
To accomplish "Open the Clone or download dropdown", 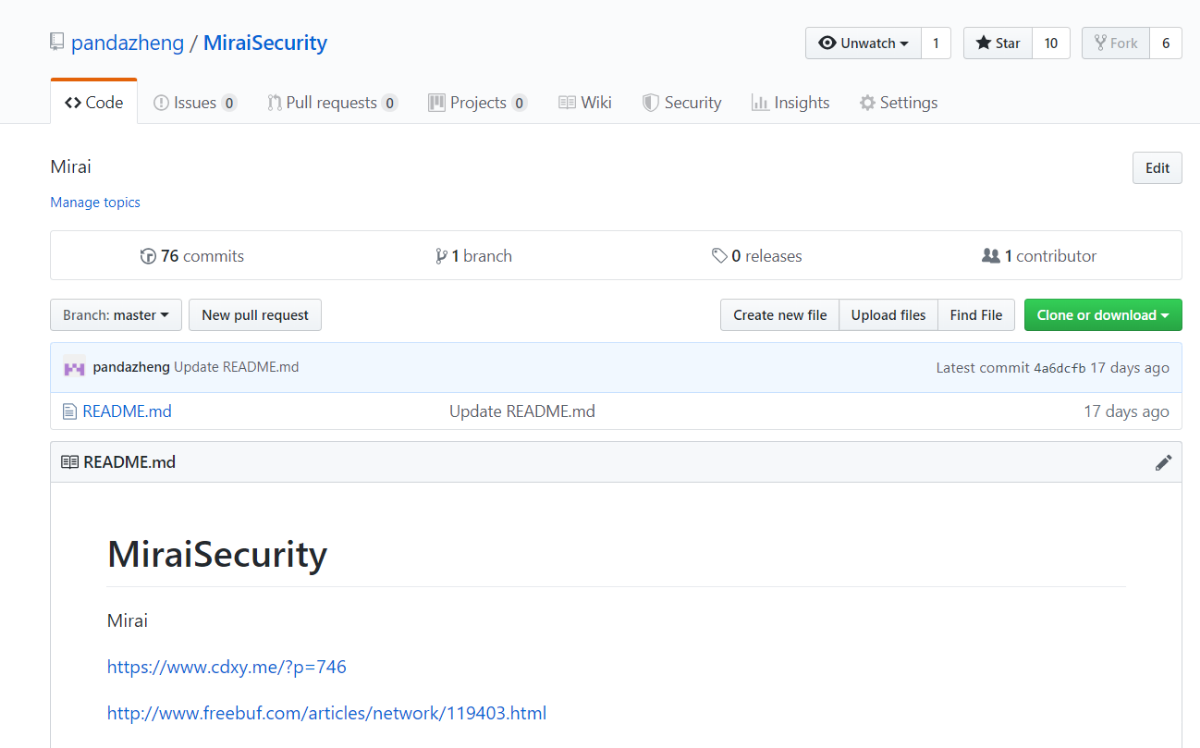I will coord(1102,315).
